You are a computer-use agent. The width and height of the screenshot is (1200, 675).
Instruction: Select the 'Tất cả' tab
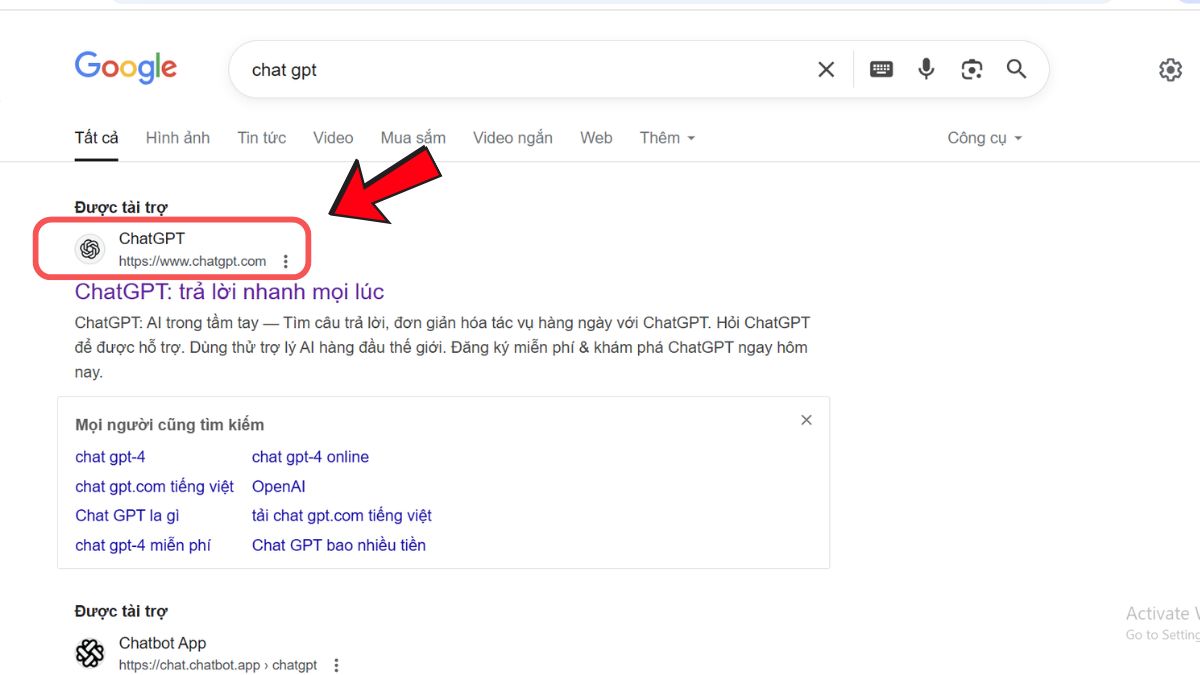97,138
